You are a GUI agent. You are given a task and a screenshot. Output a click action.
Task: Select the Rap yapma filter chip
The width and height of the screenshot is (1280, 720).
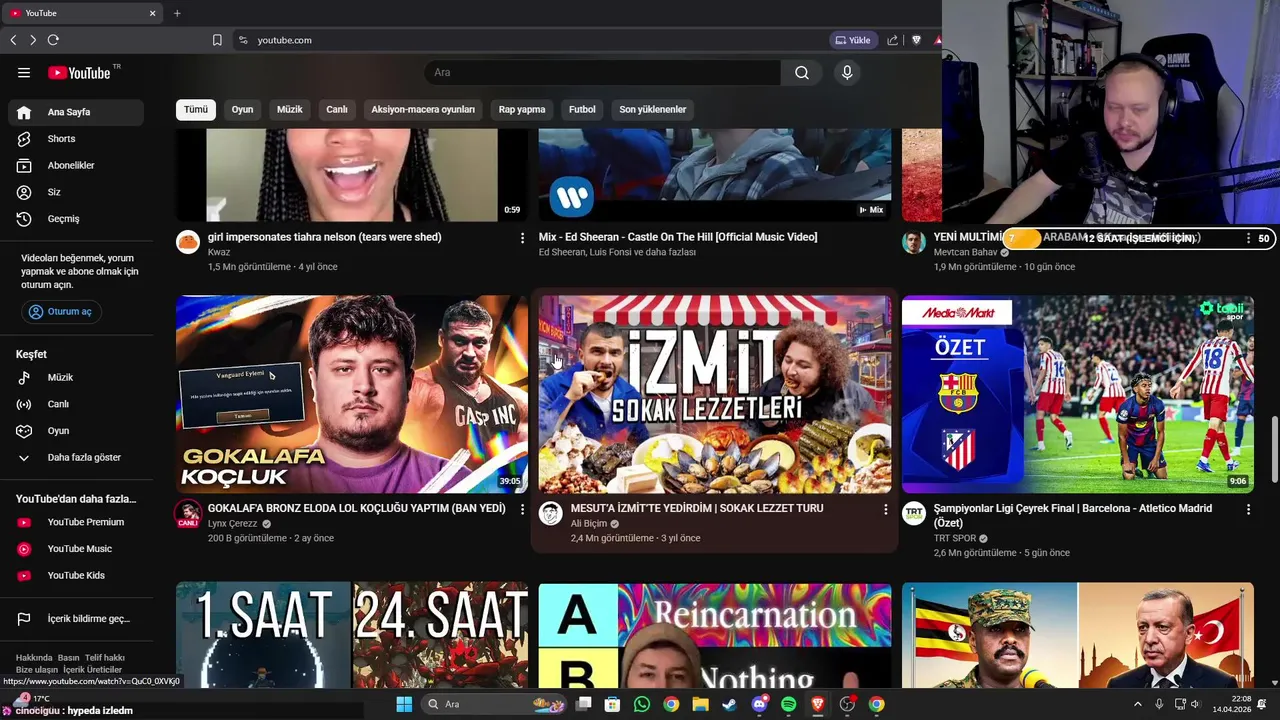[522, 110]
